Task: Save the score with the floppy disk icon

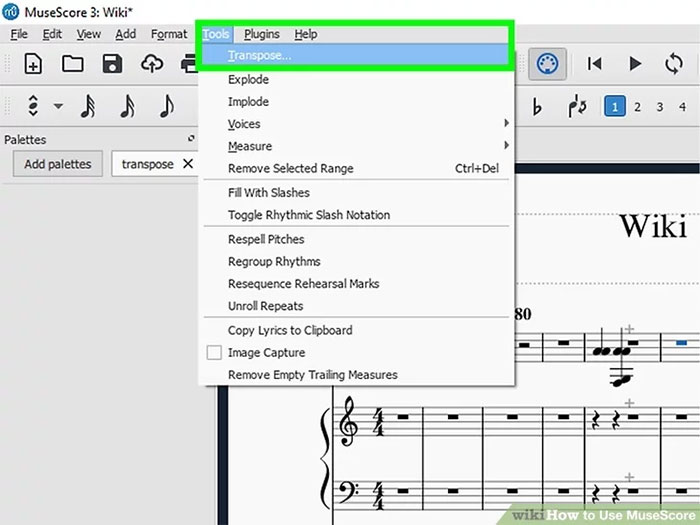Action: 112,64
